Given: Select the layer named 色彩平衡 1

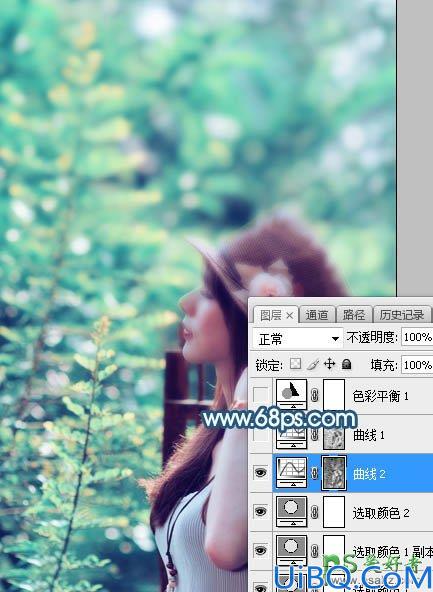Looking at the screenshot, I should click(380, 396).
